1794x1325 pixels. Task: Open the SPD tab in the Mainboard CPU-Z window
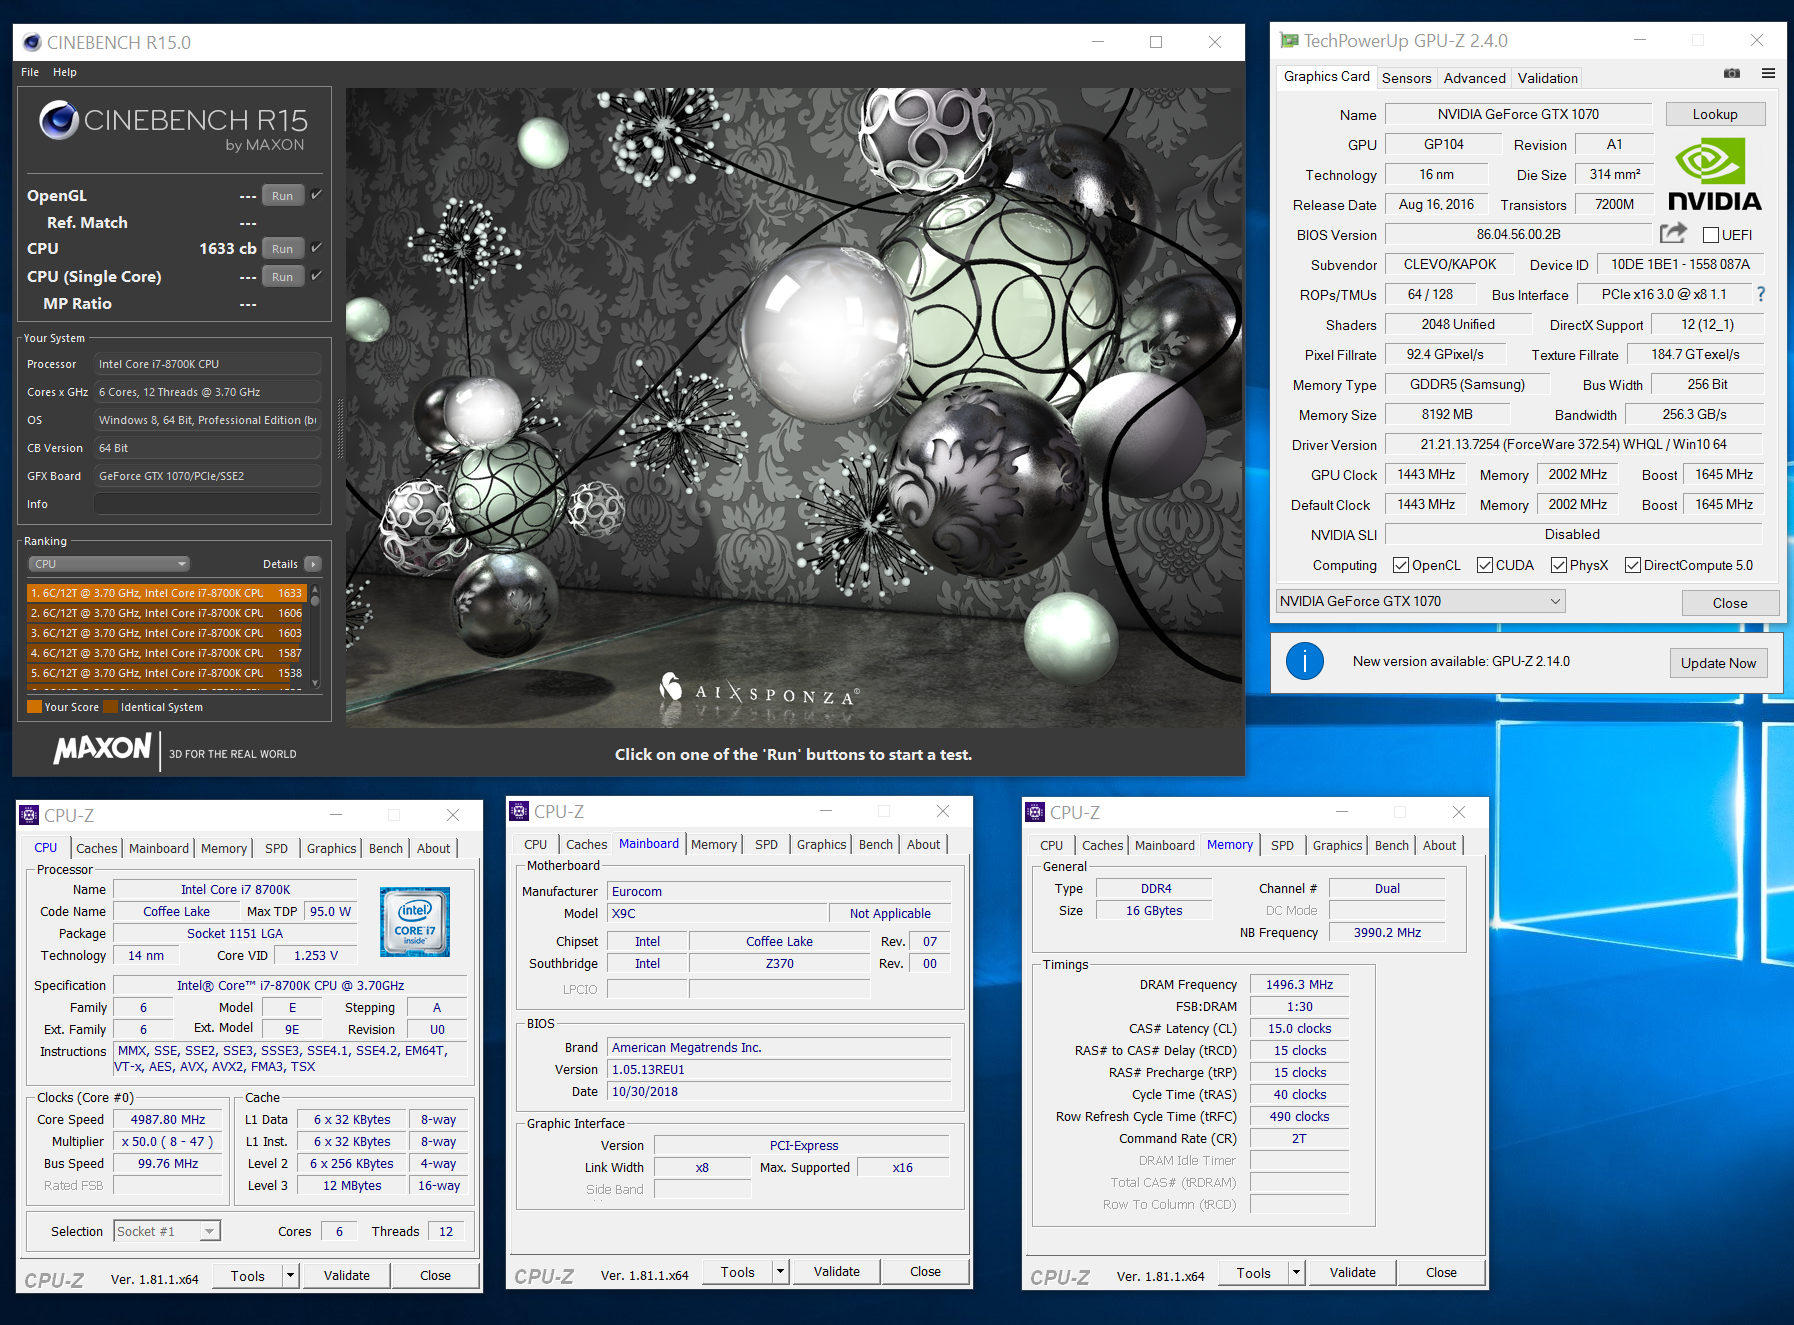(x=766, y=844)
